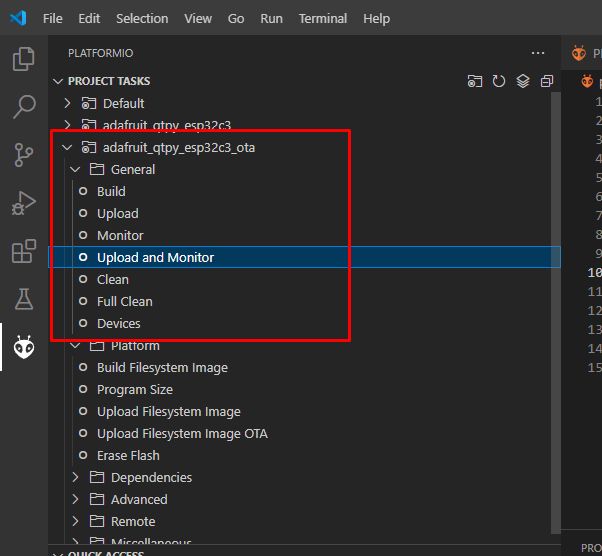This screenshot has height=556, width=602.
Task: Expand the Advanced folder
Action: click(x=76, y=499)
